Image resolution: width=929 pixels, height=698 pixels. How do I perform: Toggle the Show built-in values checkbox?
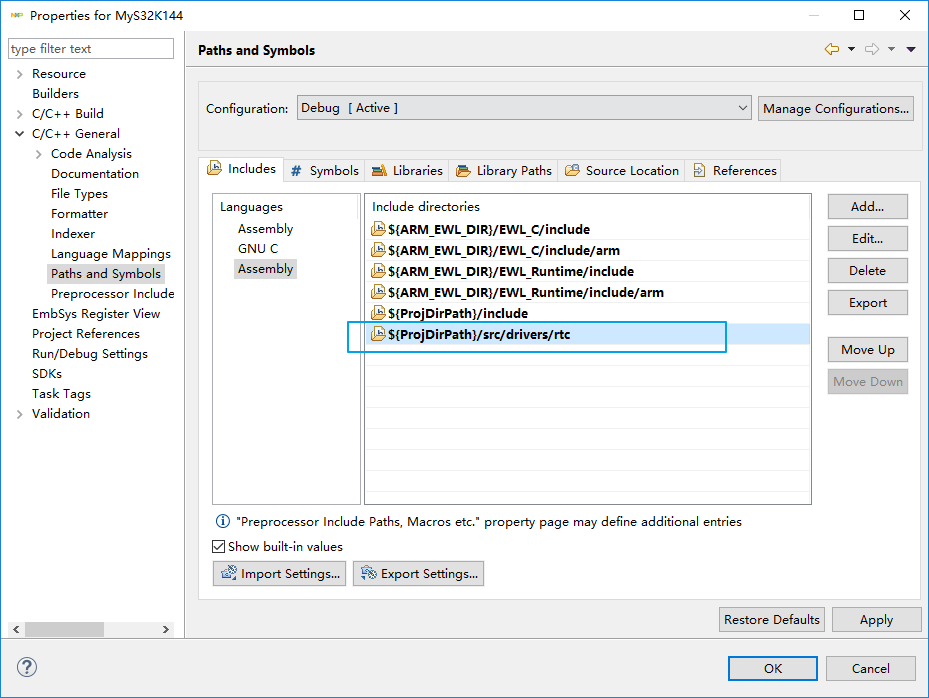click(219, 547)
